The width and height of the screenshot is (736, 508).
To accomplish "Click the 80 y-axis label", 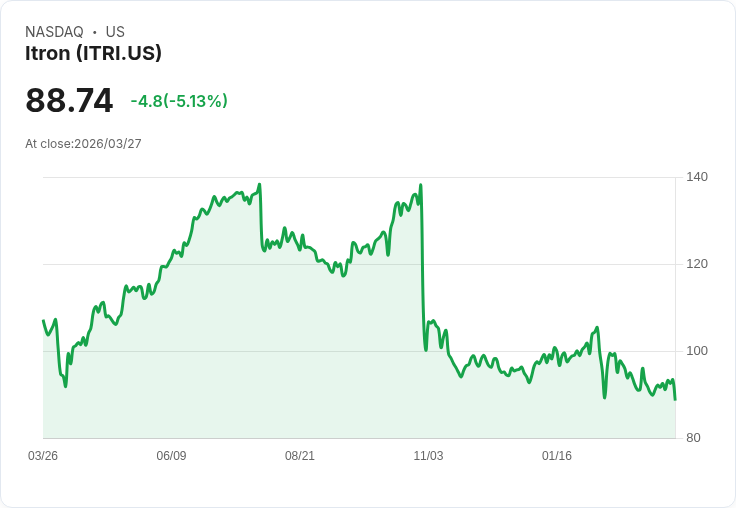I will (693, 438).
